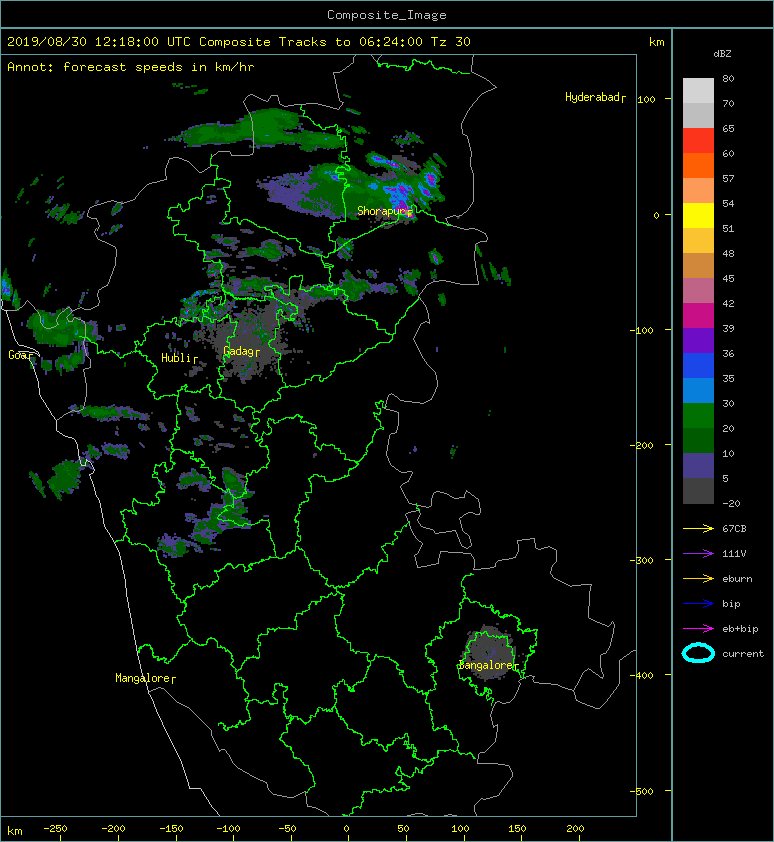
Task: Pick the blue 35-36 dBZ color swatch
Action: click(698, 366)
